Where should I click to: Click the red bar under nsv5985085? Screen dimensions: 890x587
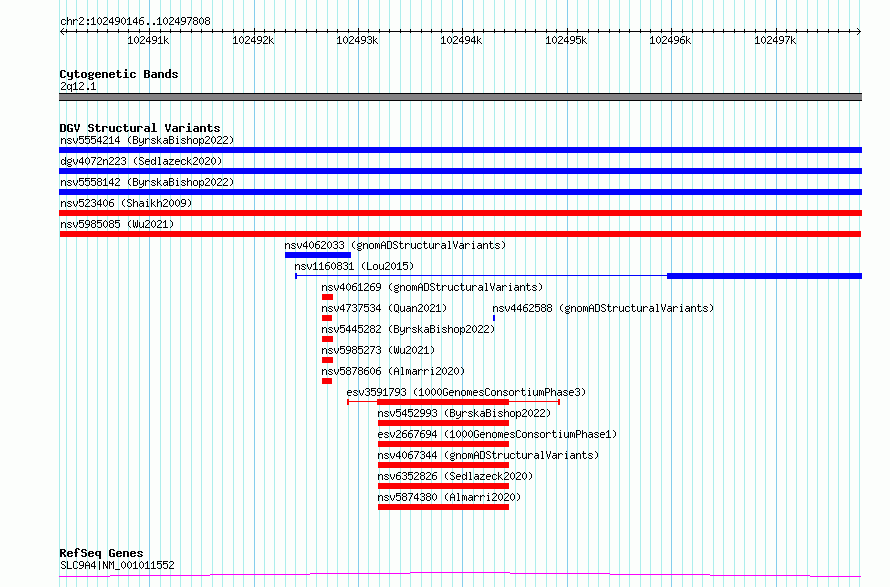coord(460,234)
